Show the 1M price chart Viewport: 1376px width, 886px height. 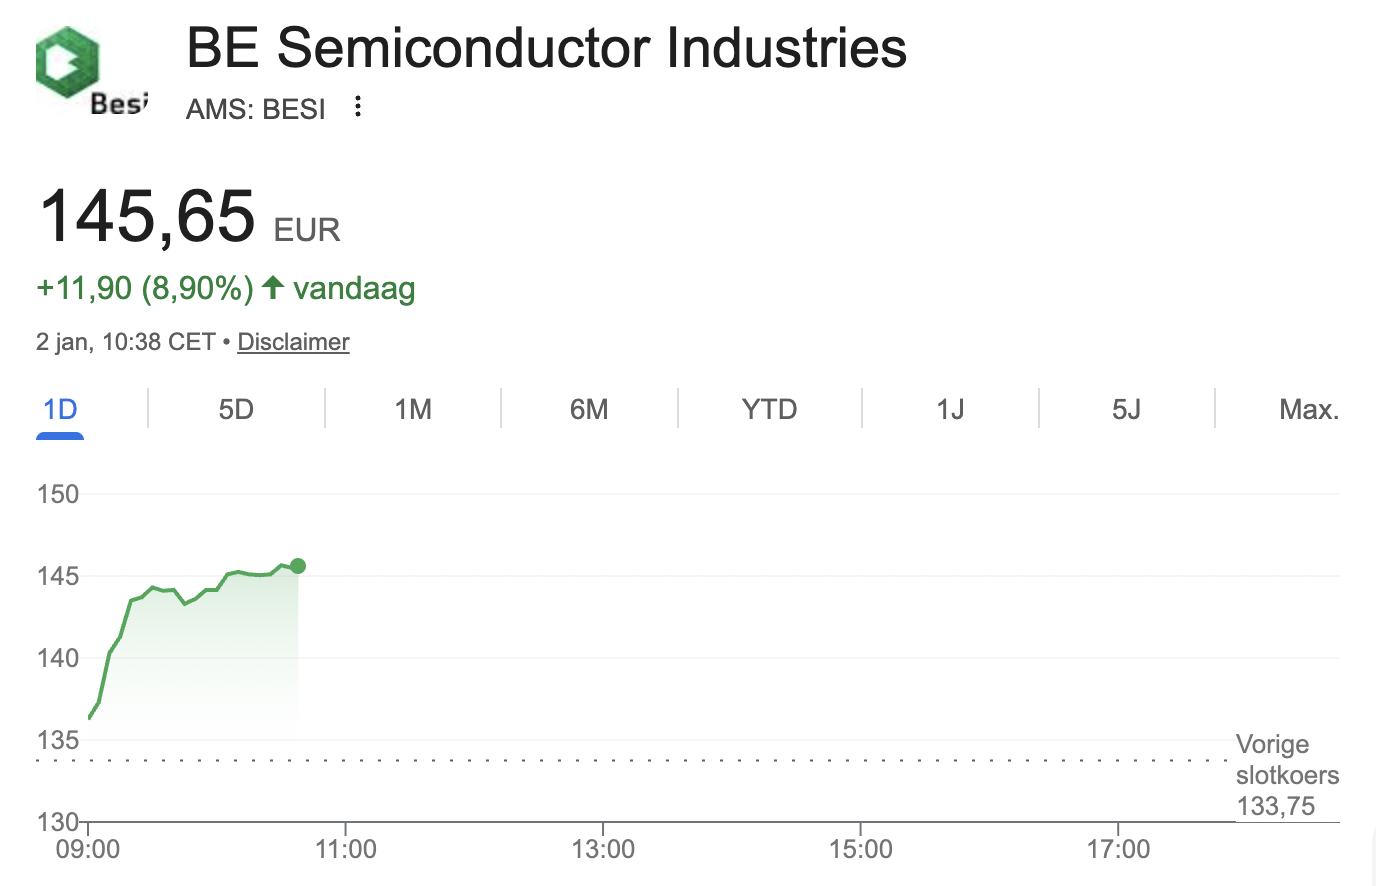[413, 409]
